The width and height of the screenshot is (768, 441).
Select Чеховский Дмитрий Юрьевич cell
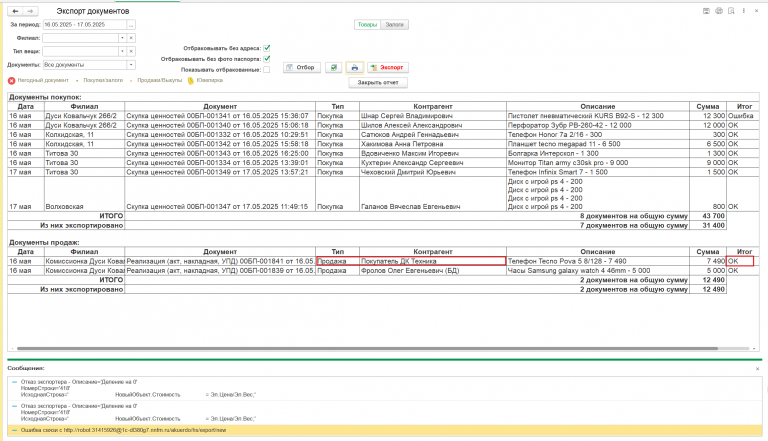432,172
